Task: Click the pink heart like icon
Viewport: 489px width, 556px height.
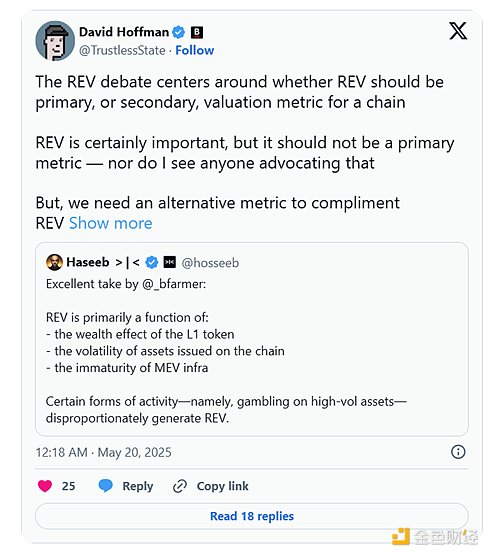Action: point(45,486)
